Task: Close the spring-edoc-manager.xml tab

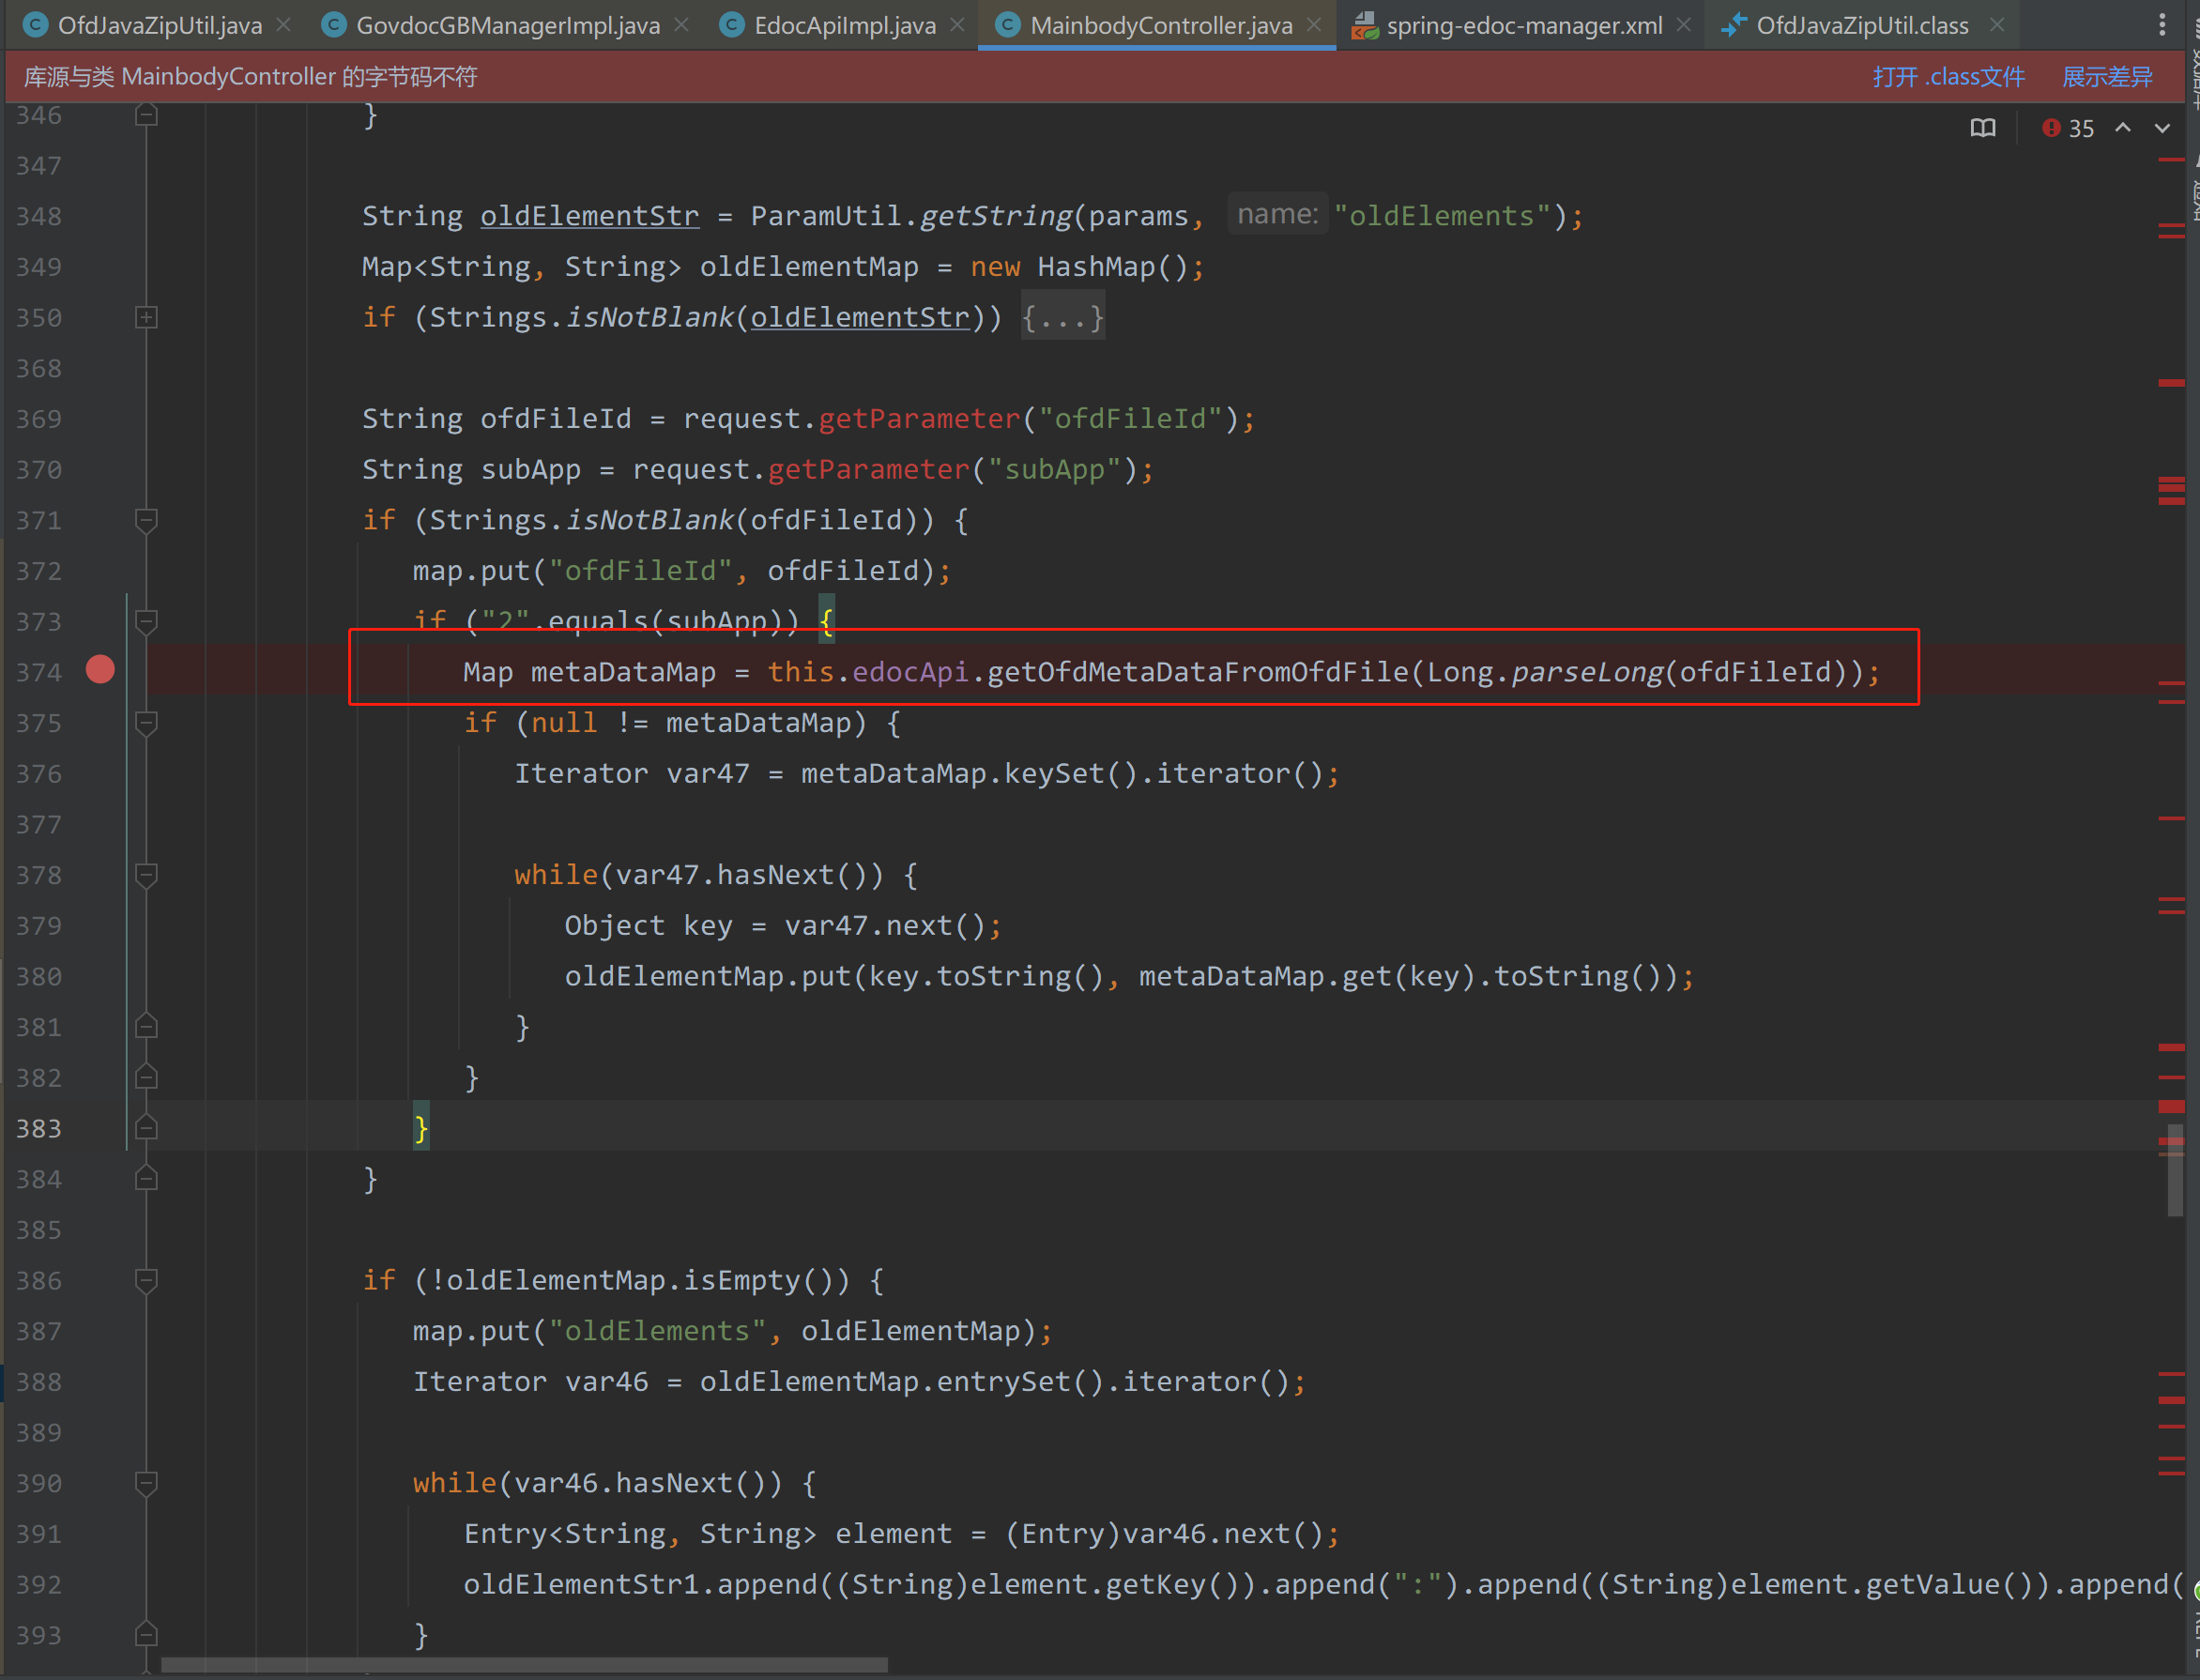Action: (x=1685, y=25)
